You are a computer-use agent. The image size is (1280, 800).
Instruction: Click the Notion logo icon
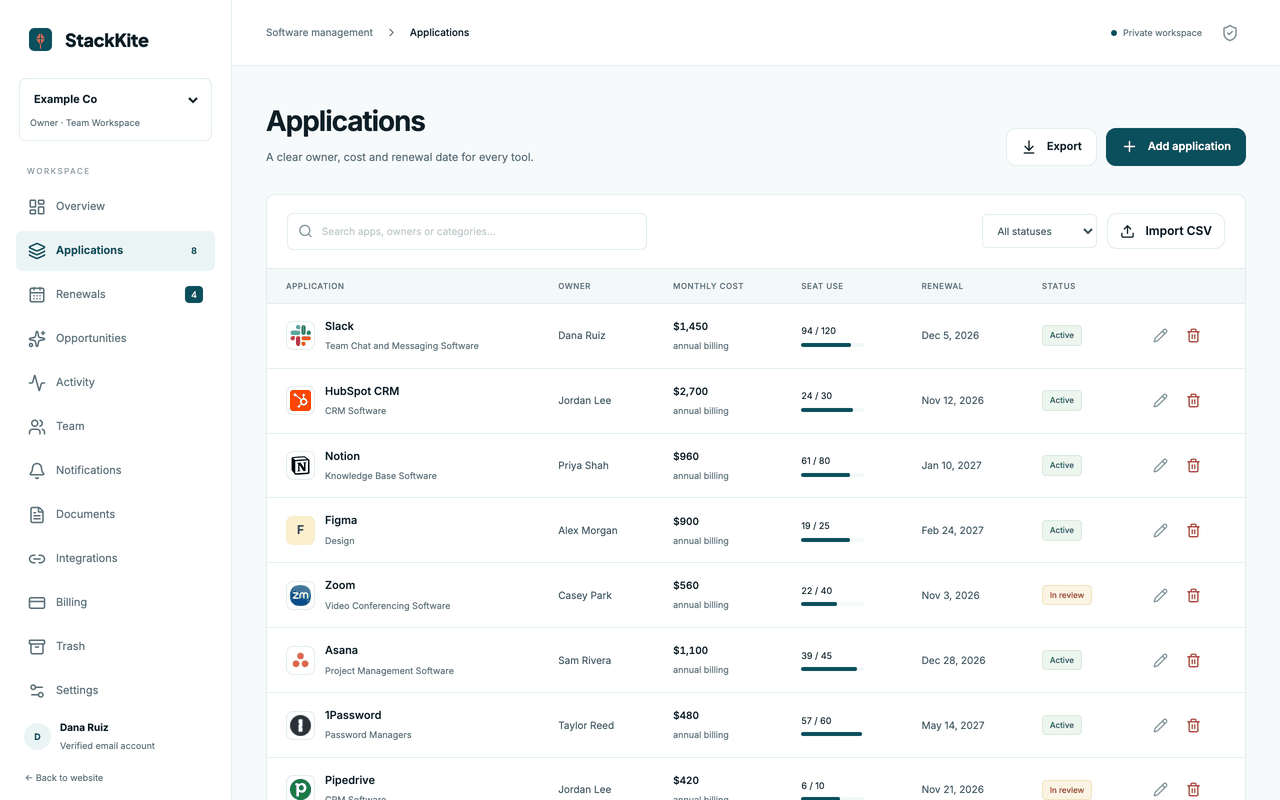[x=300, y=466]
